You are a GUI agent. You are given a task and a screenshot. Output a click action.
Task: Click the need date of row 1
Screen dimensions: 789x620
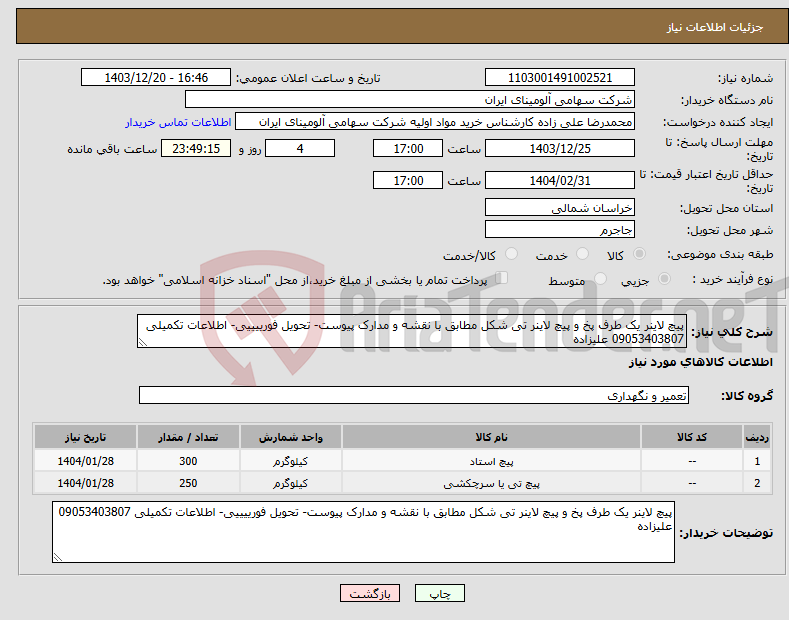coord(86,461)
